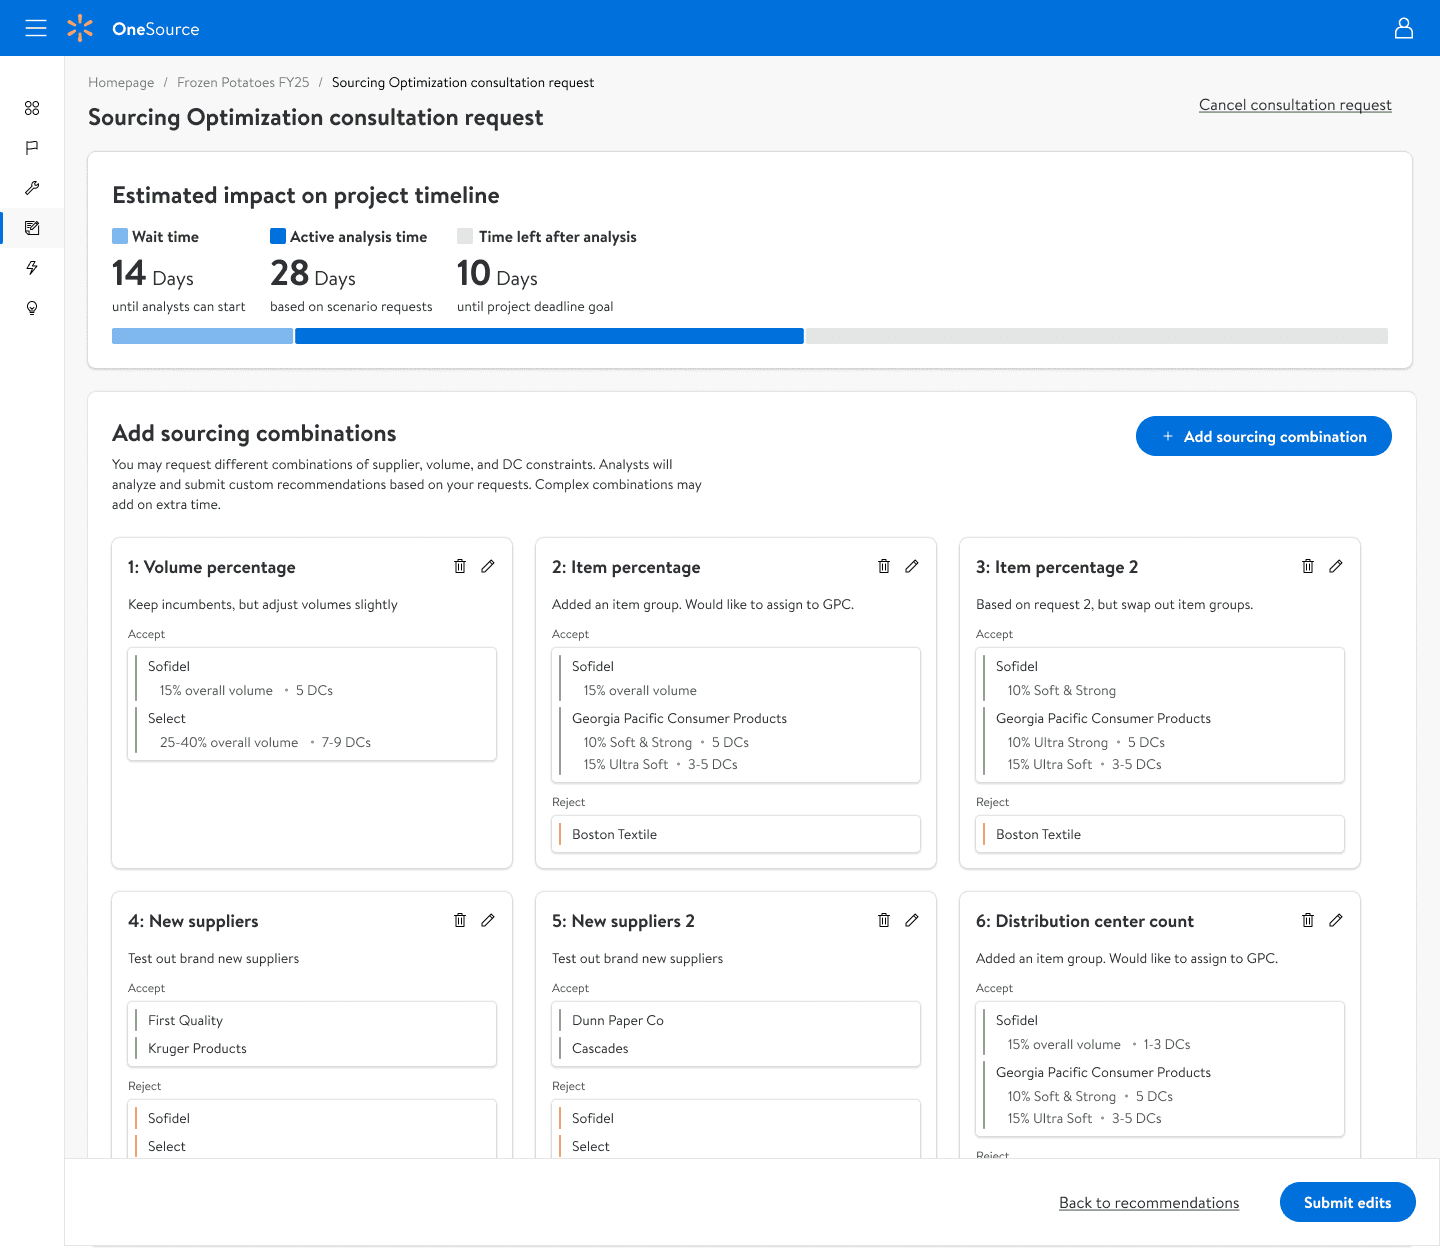
Task: Edit the Item percentage combination via pencil icon
Action: 911,566
